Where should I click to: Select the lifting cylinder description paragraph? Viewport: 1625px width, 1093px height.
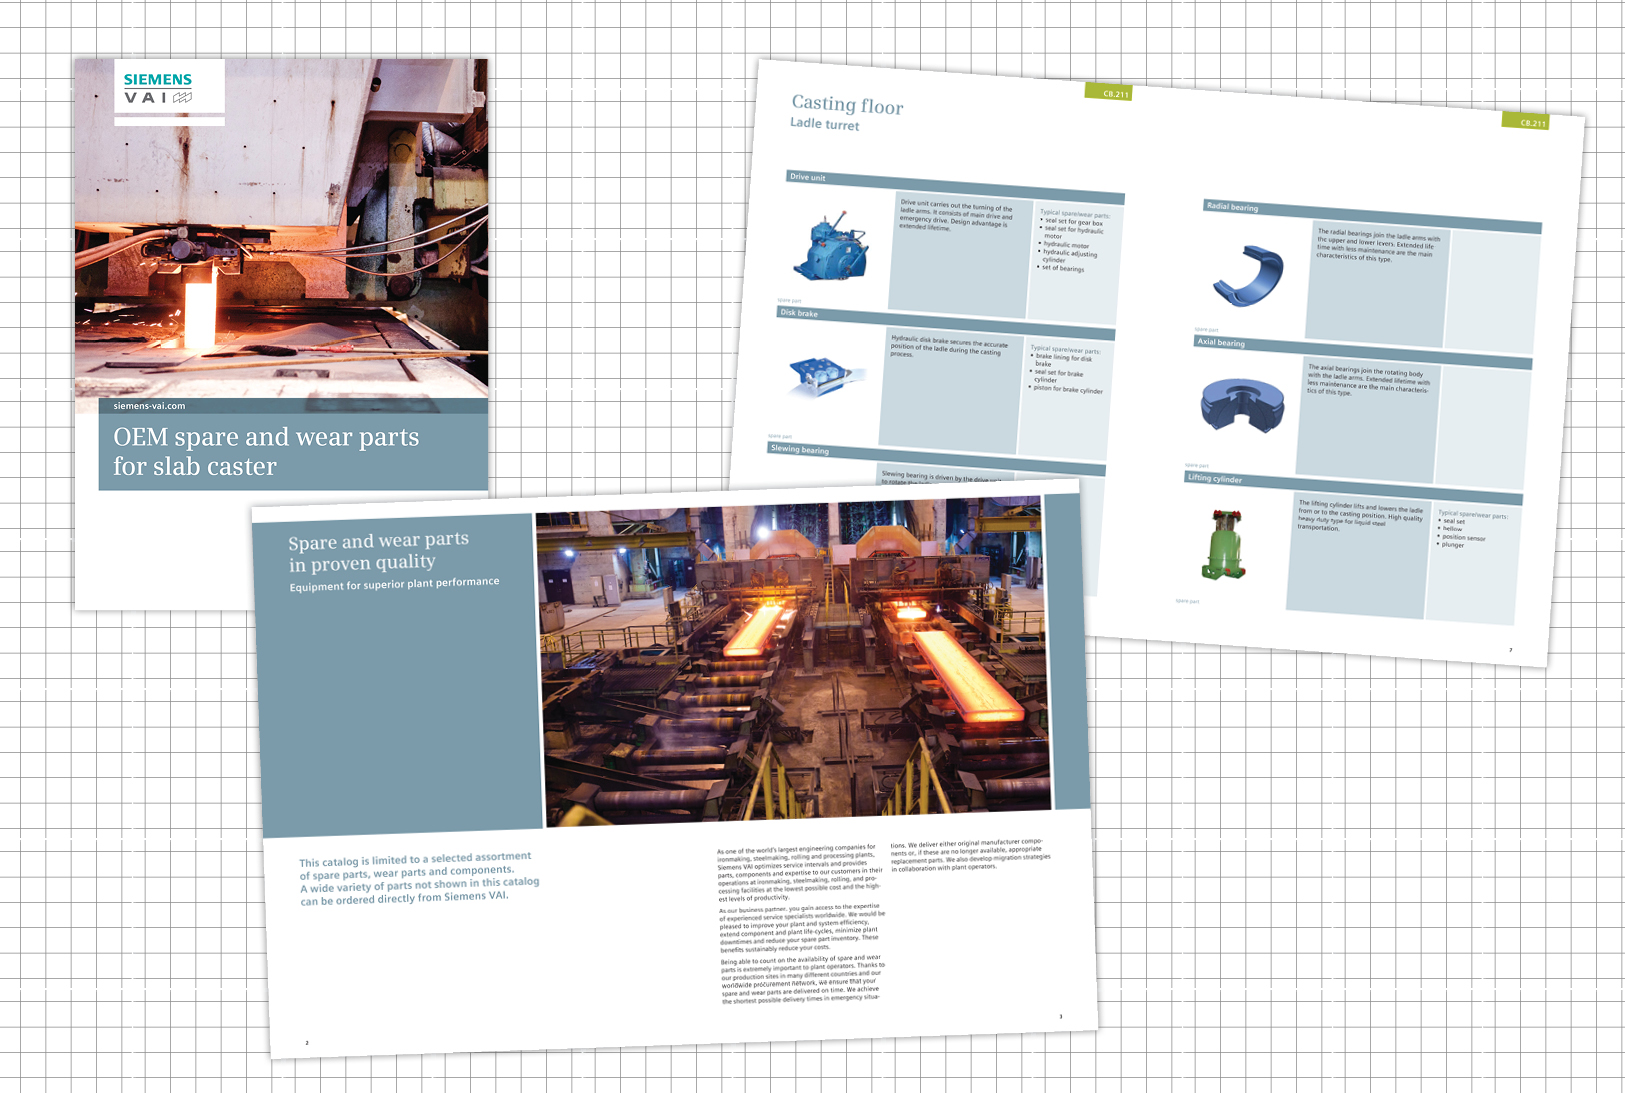tap(1359, 515)
